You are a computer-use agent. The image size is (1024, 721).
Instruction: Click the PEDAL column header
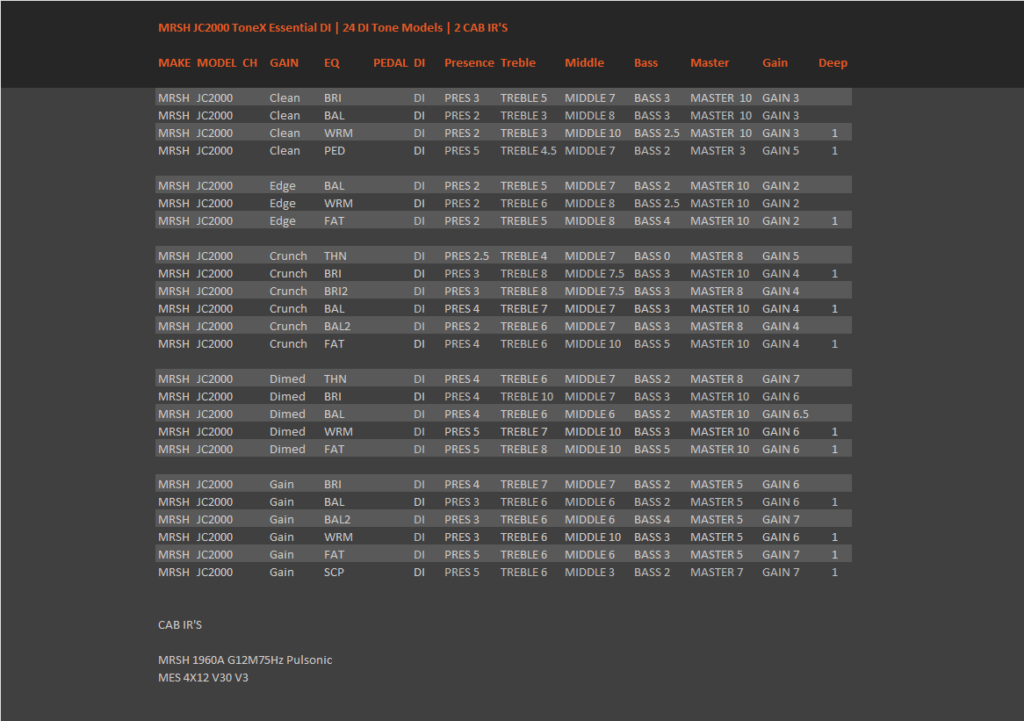click(391, 63)
